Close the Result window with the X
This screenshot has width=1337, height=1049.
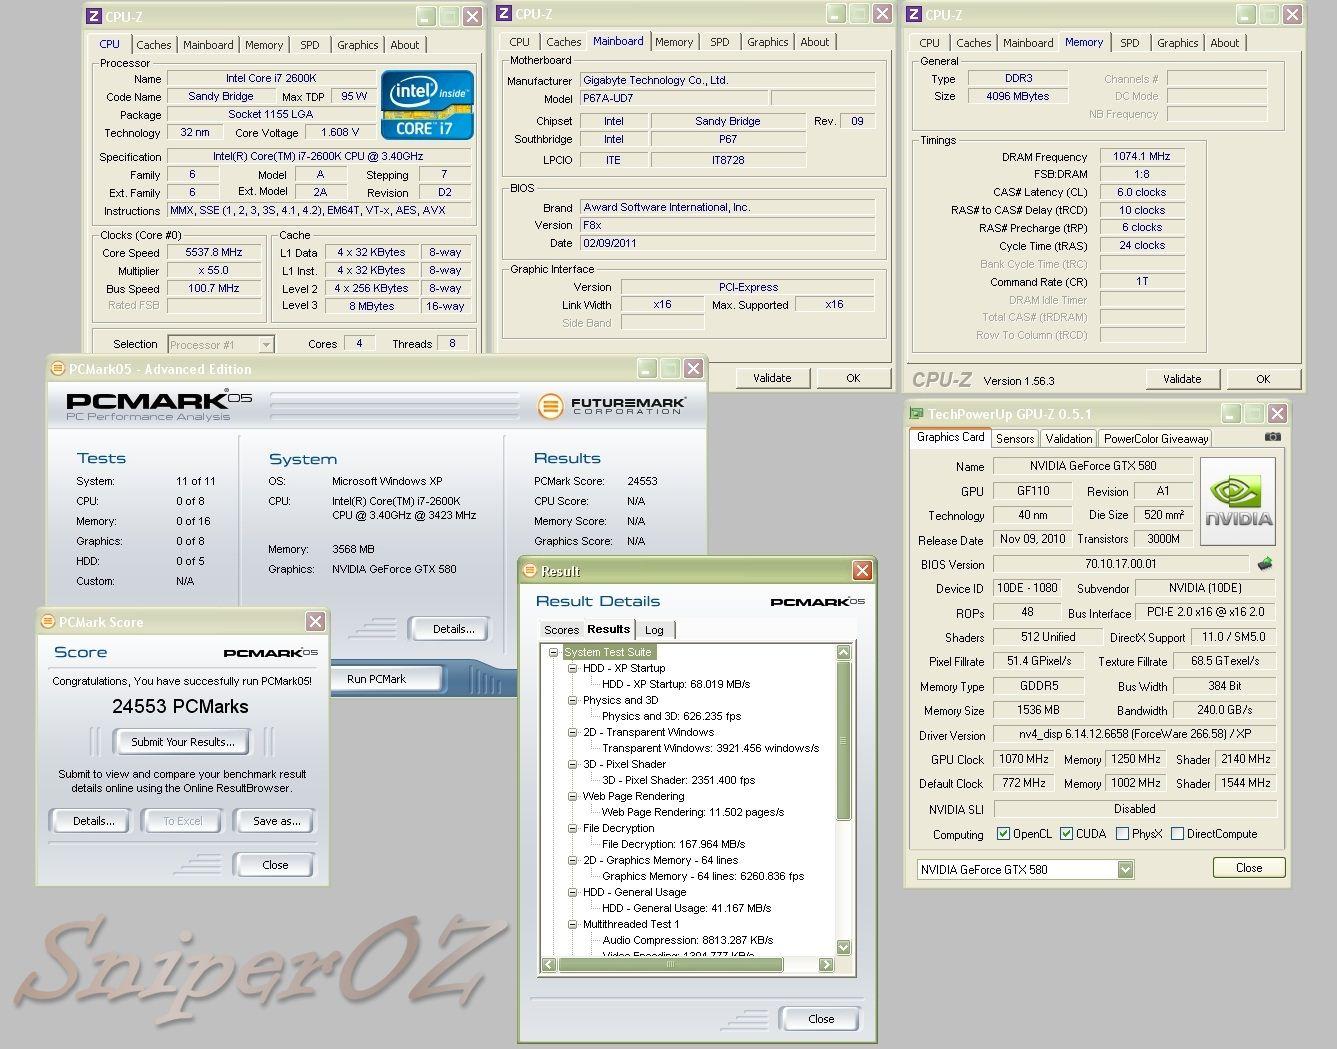[862, 571]
